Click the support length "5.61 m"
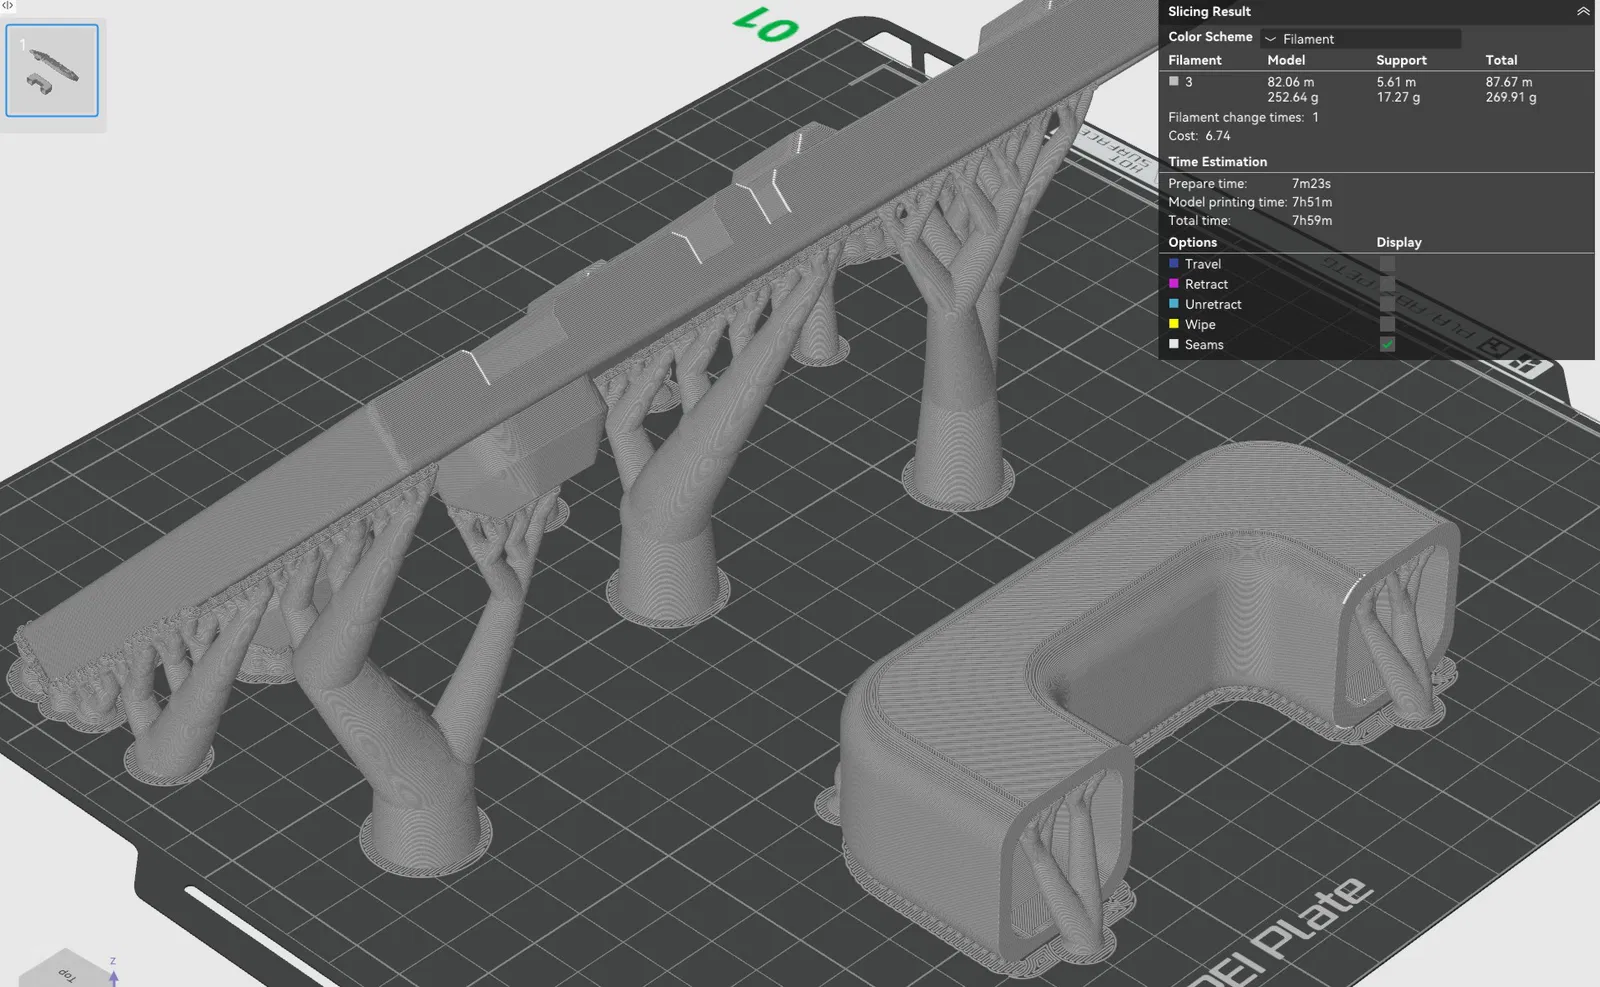Viewport: 1600px width, 987px height. [x=1396, y=82]
